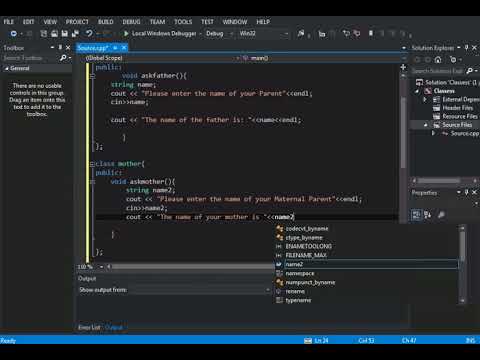
Task: Click the Save All toolbar icon
Action: [x=75, y=34]
